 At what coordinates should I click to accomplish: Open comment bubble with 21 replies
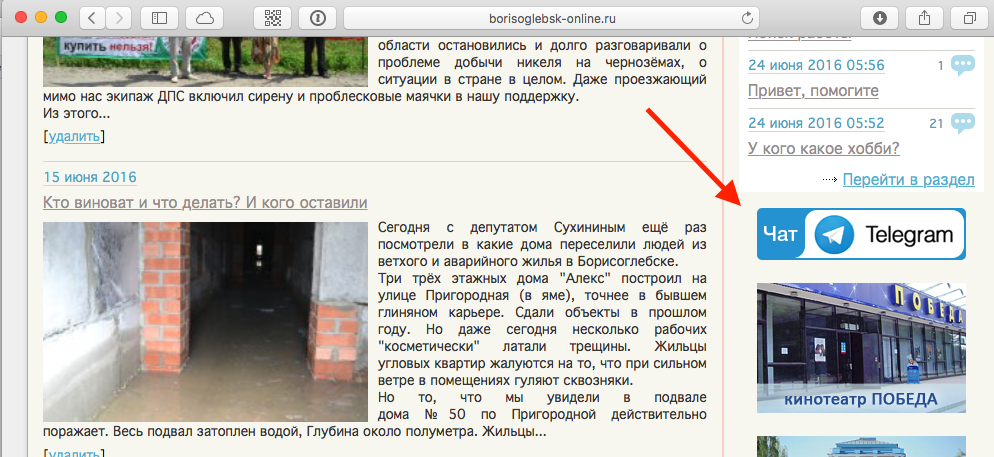[963, 123]
